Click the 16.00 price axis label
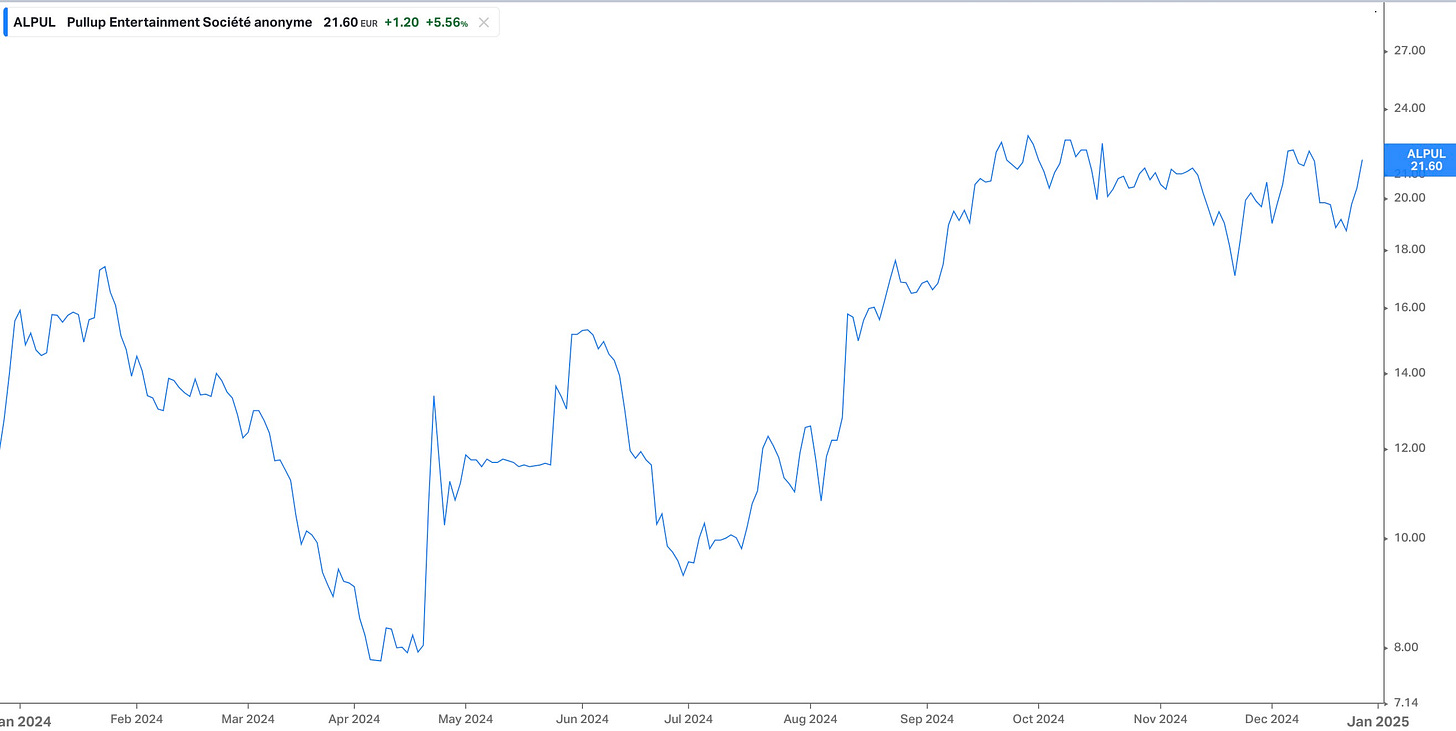The image size is (1456, 731). tap(1408, 307)
